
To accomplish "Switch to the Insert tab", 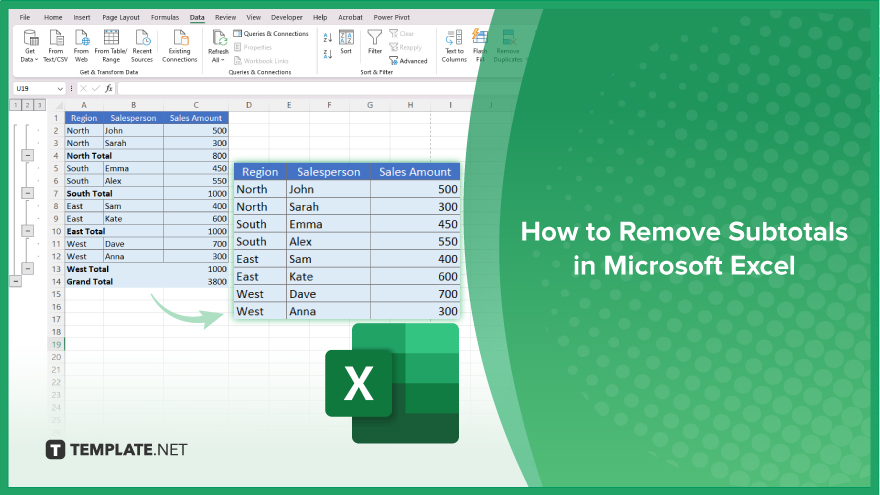I will pos(82,17).
